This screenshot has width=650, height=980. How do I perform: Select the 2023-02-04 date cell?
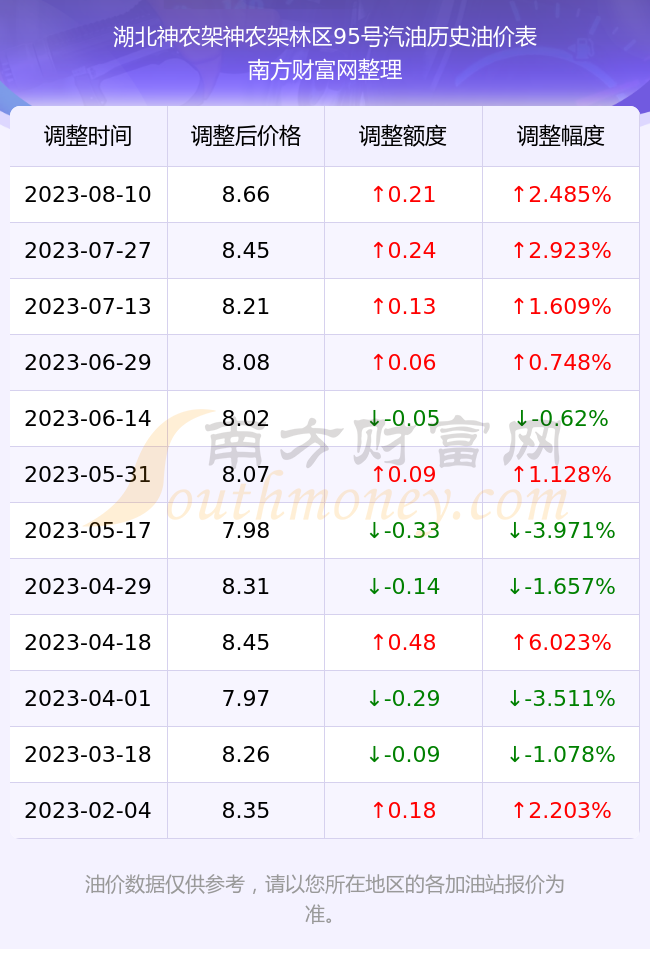click(88, 811)
